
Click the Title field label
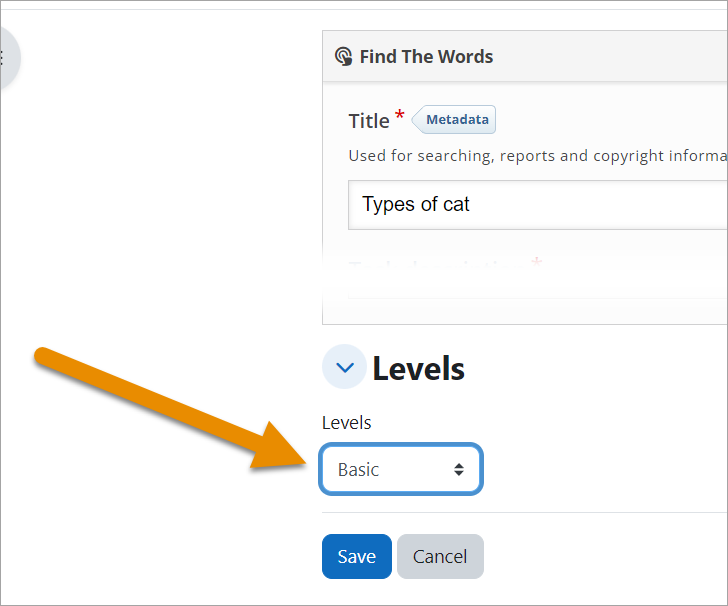click(x=368, y=121)
